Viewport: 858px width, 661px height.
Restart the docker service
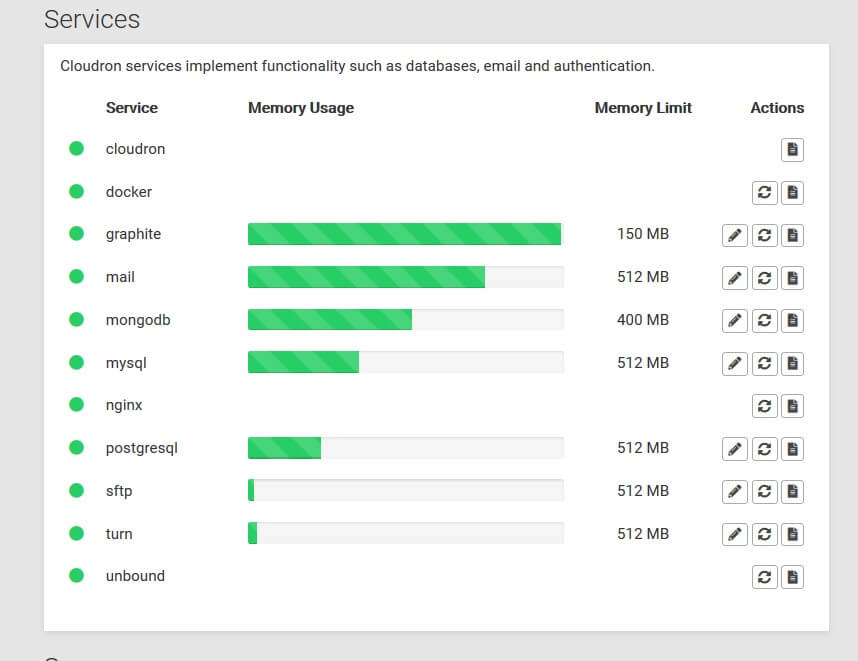[x=764, y=193]
